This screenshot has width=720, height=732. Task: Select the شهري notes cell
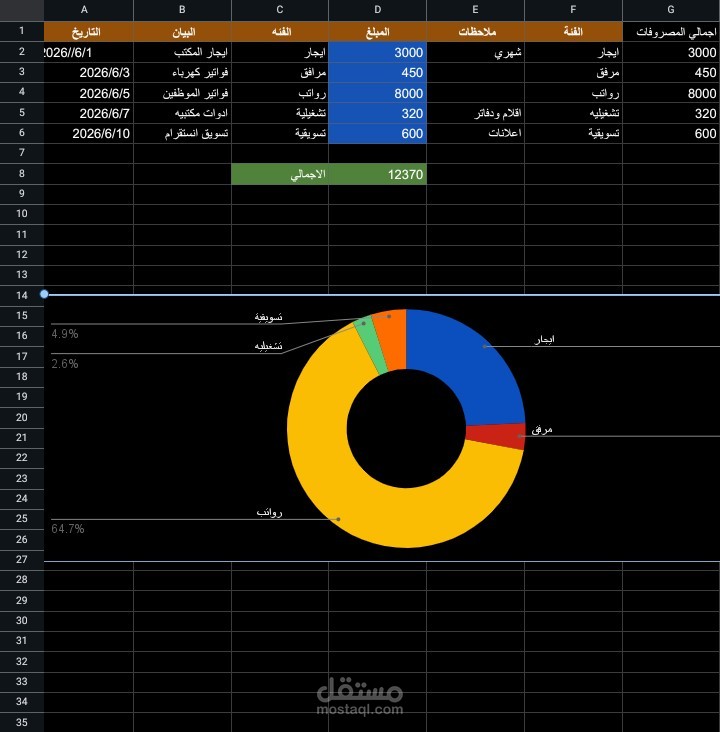click(x=475, y=52)
